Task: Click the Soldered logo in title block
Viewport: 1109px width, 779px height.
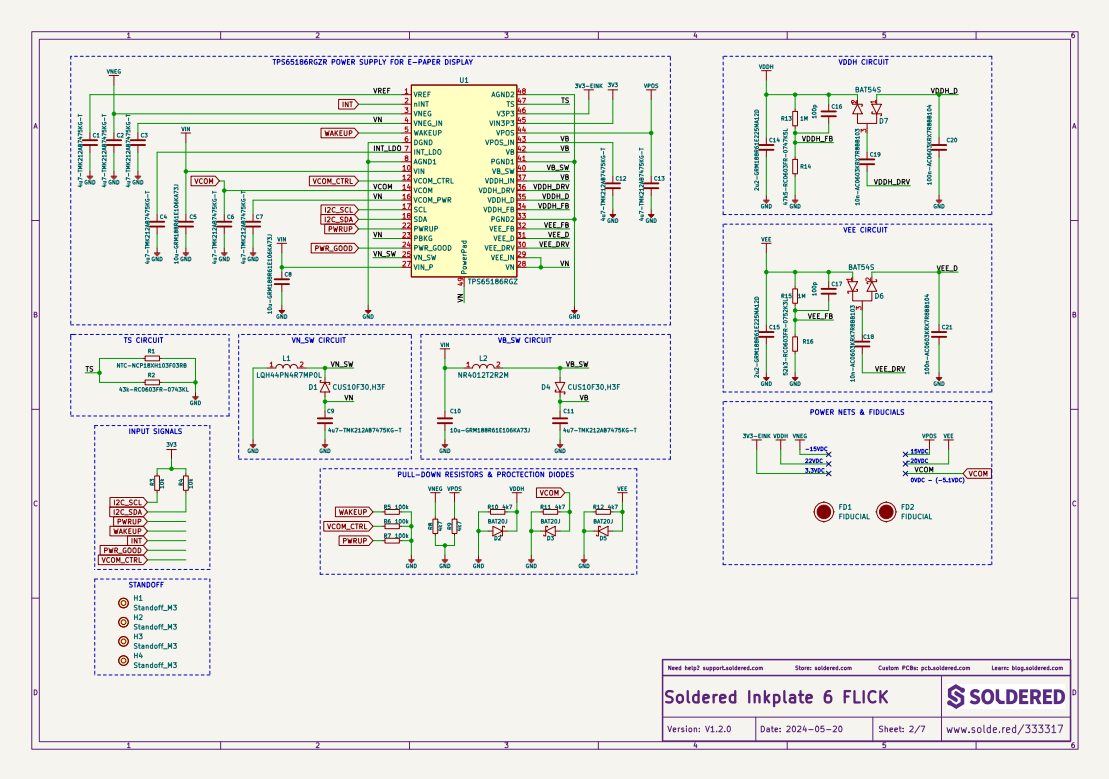Action: click(1005, 696)
